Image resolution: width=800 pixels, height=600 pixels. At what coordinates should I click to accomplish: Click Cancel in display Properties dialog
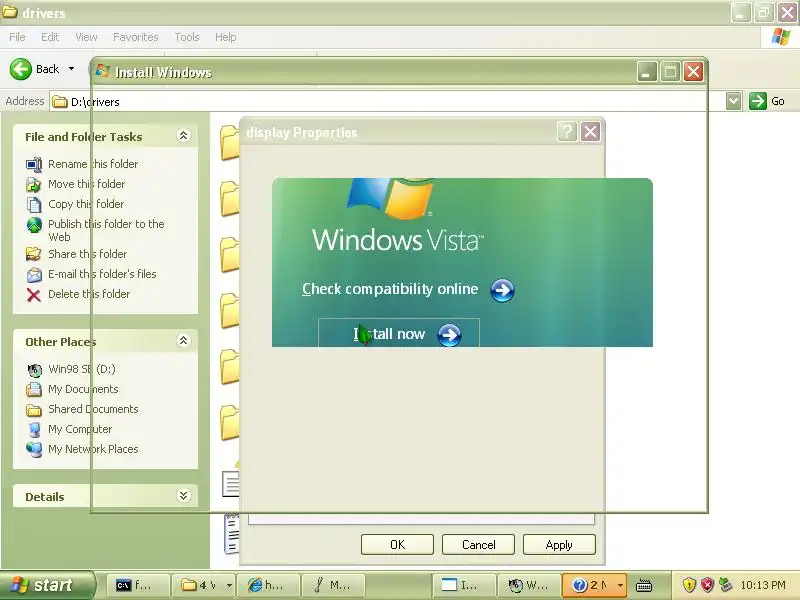(x=478, y=544)
